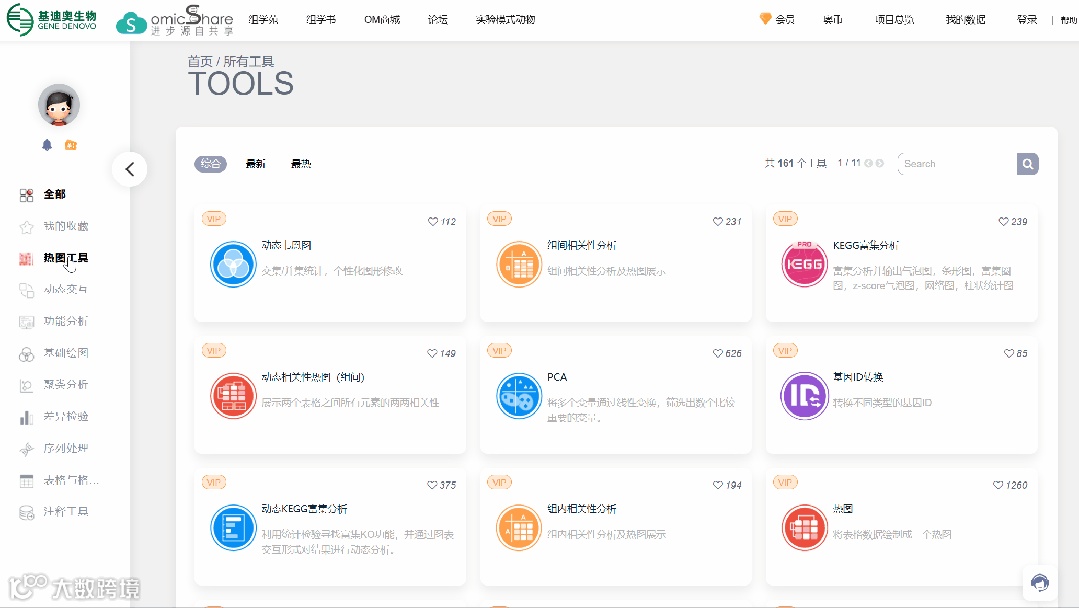Switch to the 最新 sort tab
The height and width of the screenshot is (608, 1079).
tap(255, 164)
